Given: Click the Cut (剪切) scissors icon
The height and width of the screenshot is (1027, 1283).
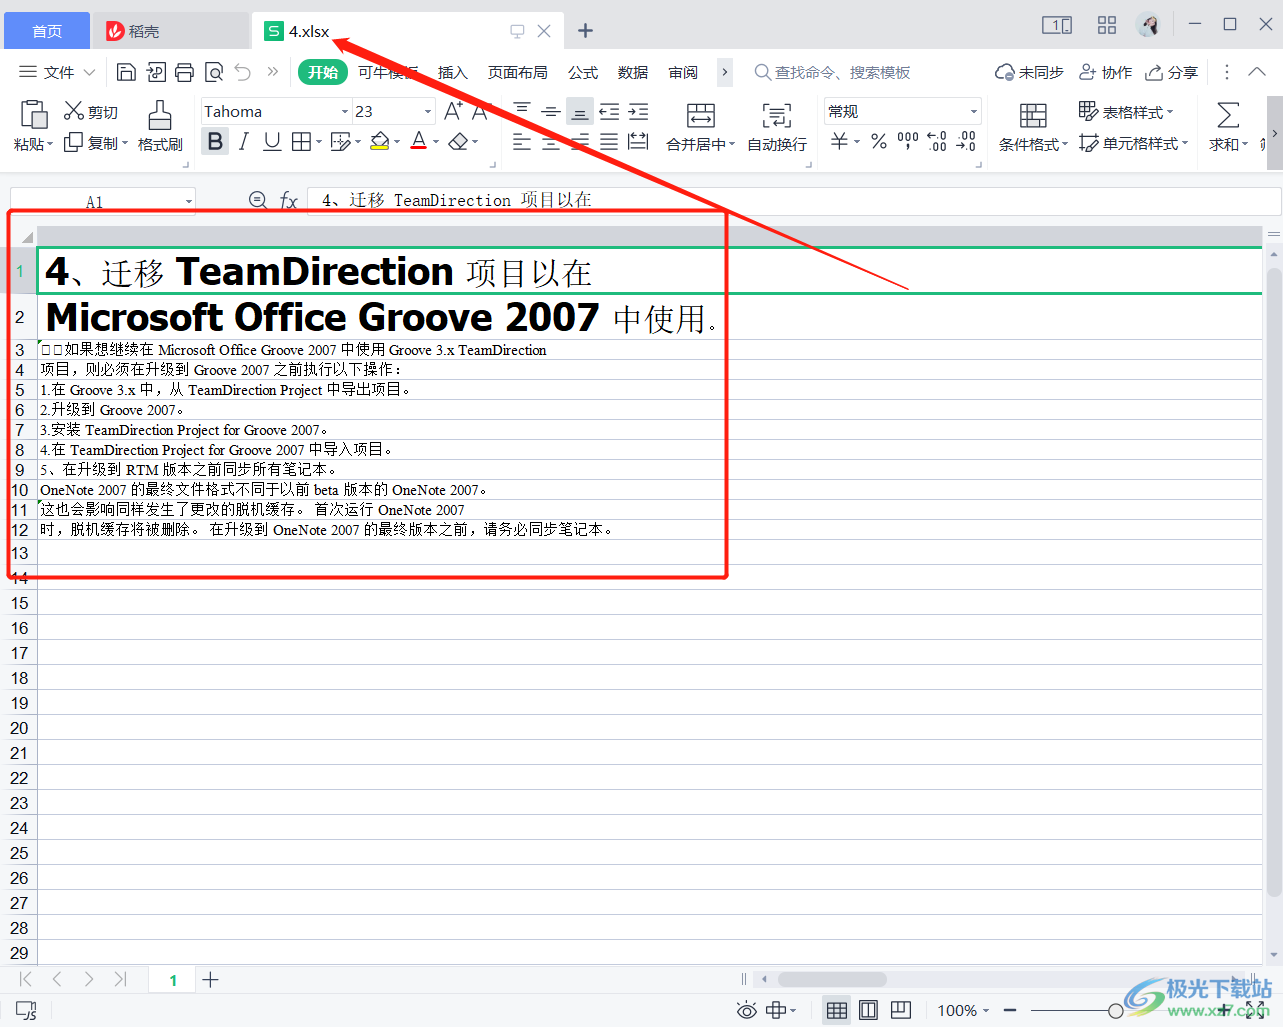Looking at the screenshot, I should pyautogui.click(x=74, y=111).
